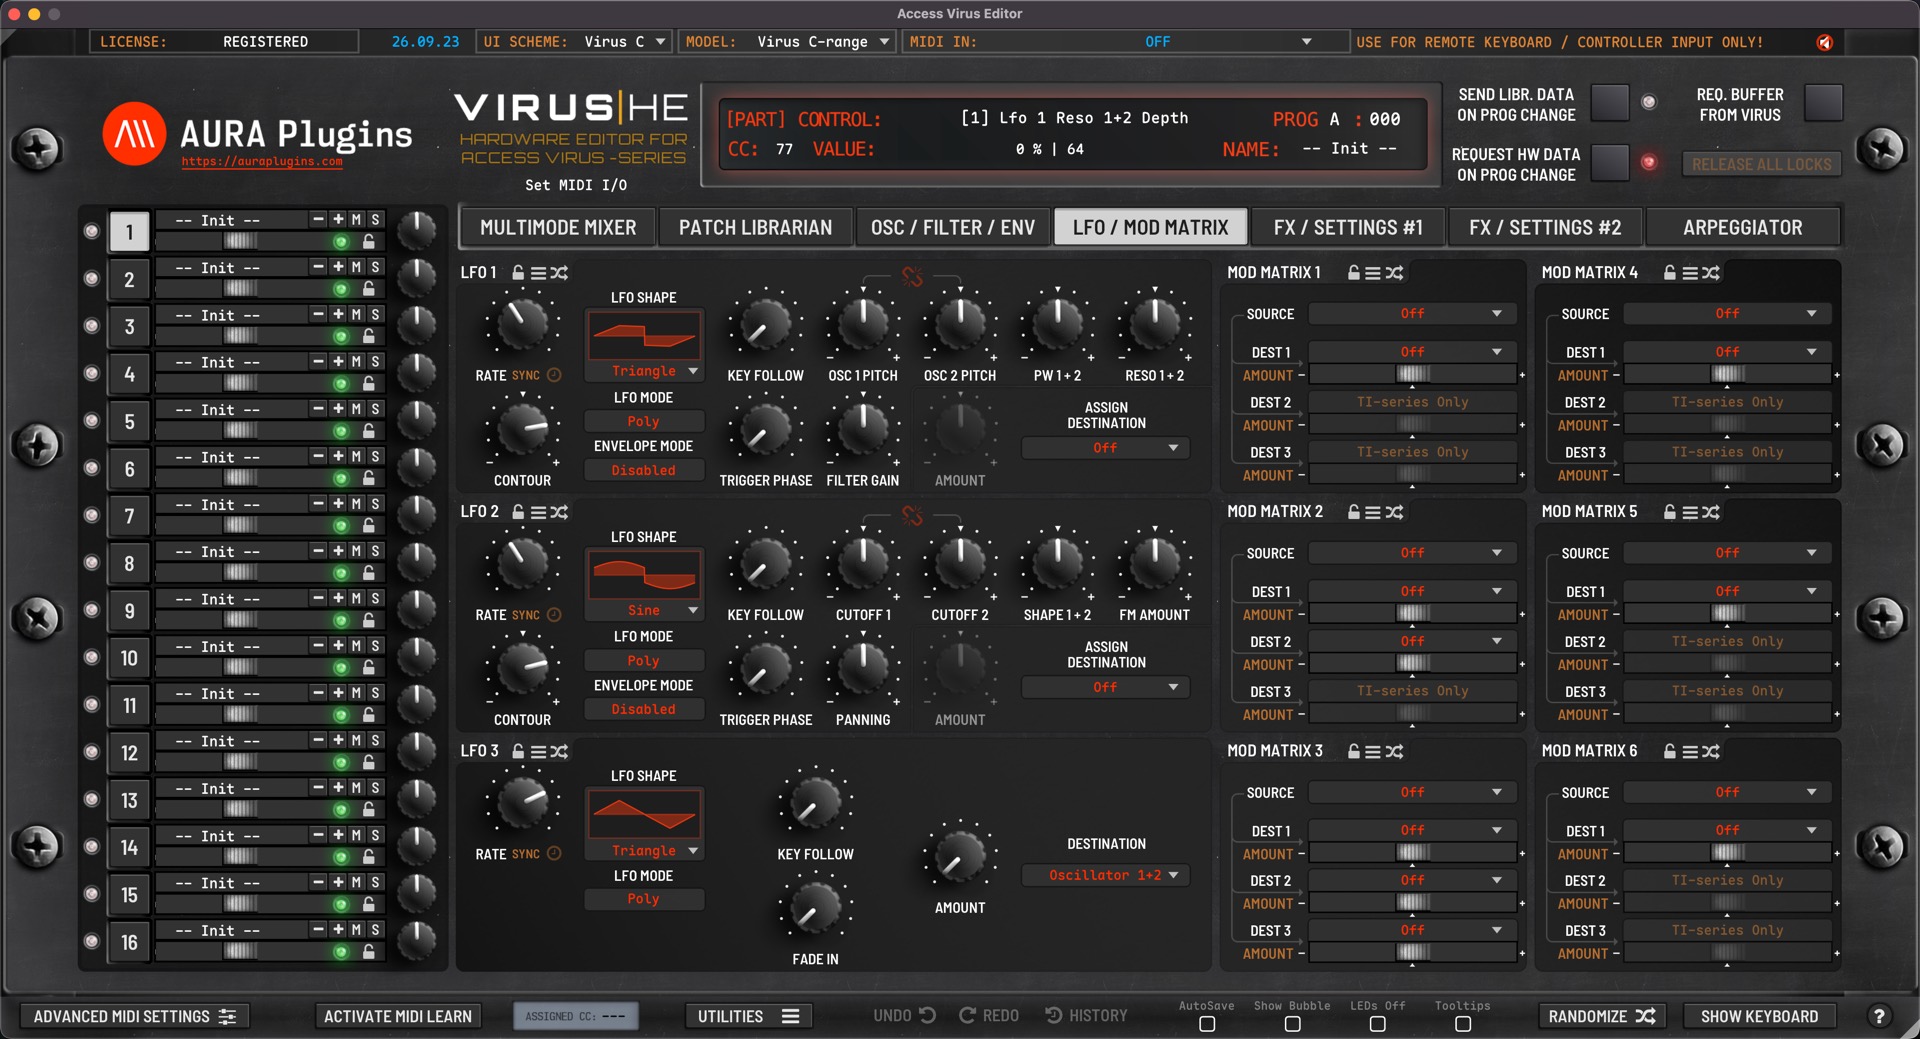Switch to the Patch Librarian tab

point(755,228)
